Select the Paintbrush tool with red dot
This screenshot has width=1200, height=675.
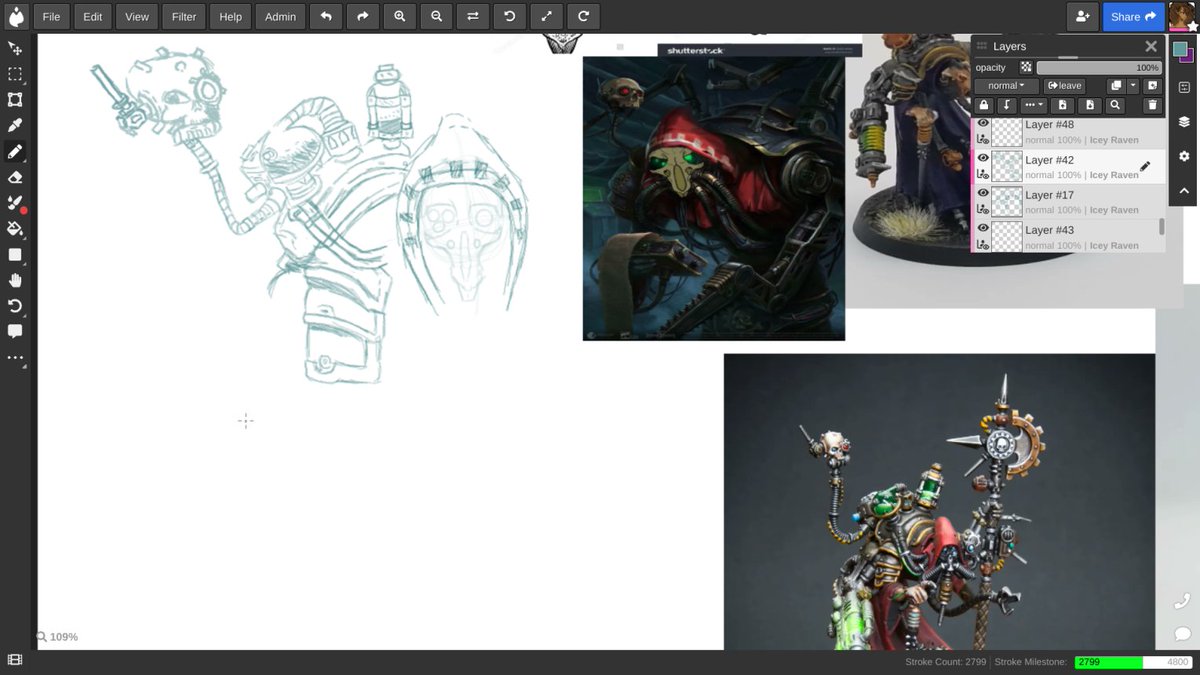15,203
